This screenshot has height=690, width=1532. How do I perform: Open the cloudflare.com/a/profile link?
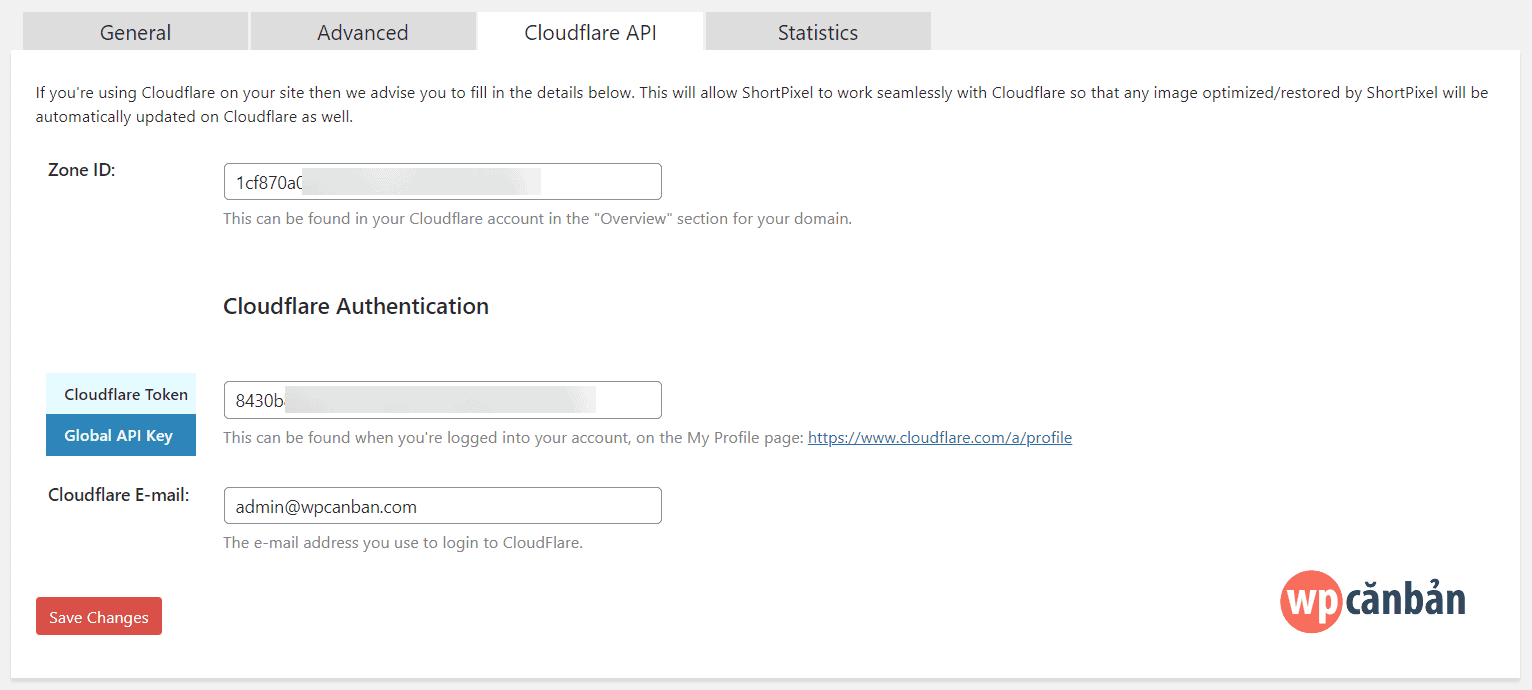(940, 437)
